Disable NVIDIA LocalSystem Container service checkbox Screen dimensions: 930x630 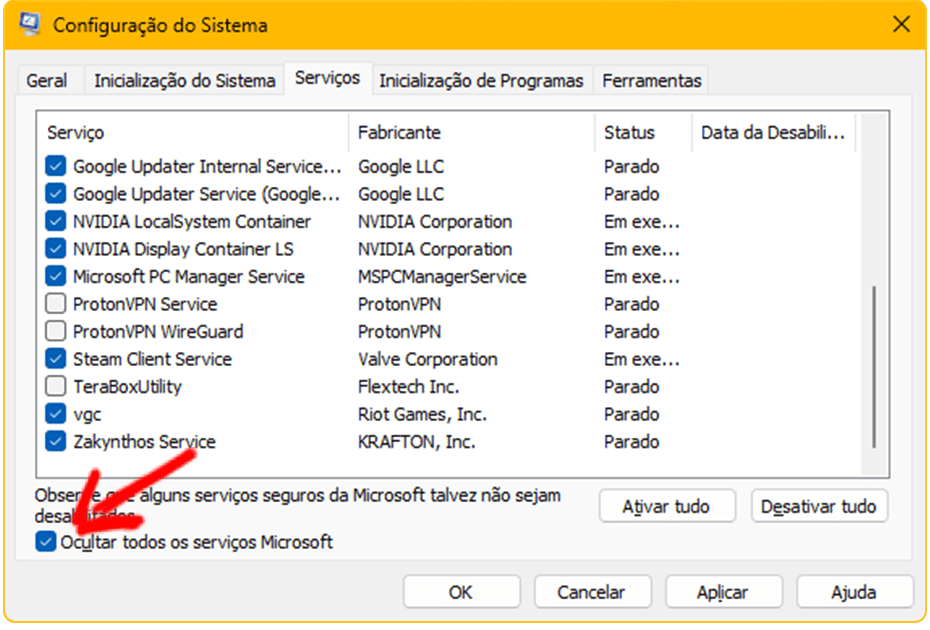point(56,222)
